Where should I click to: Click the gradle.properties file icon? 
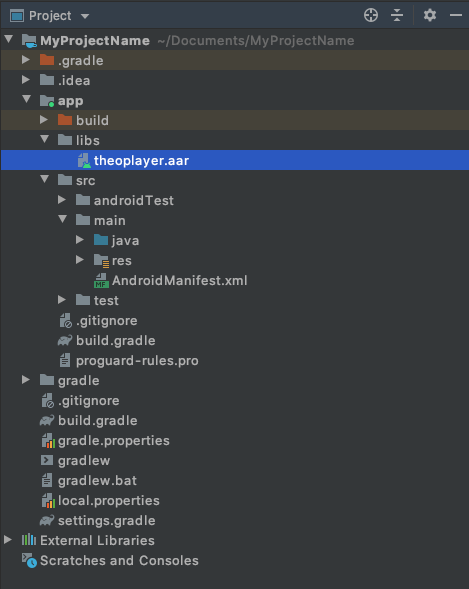[48, 441]
